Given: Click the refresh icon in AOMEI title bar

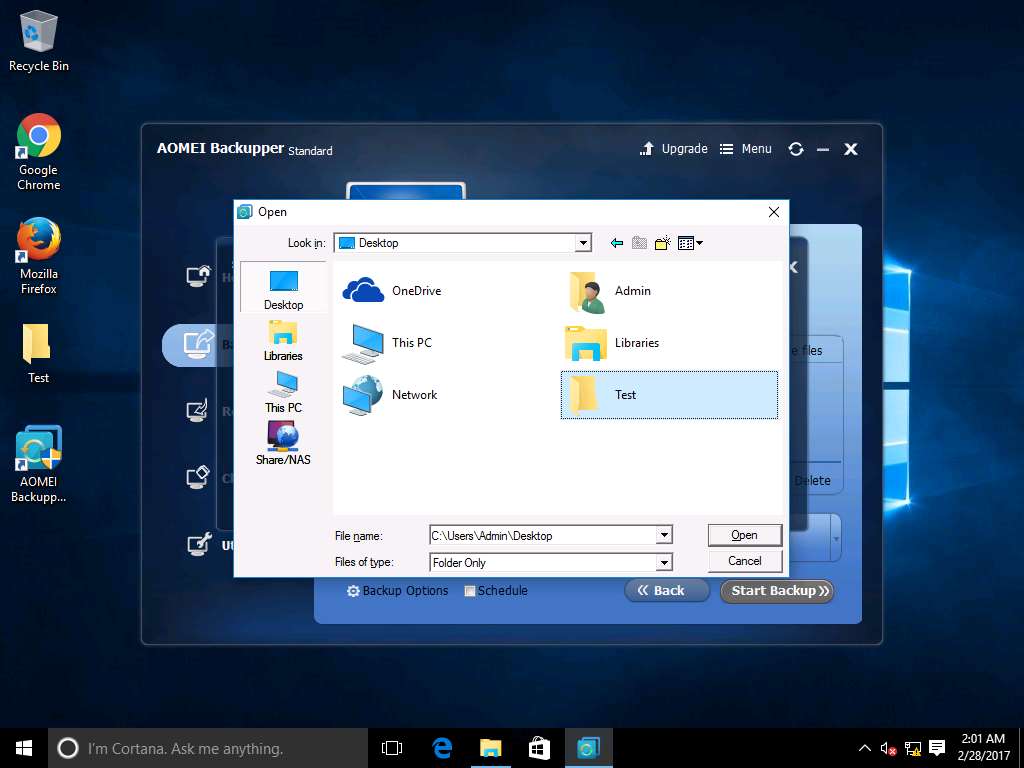Looking at the screenshot, I should click(795, 149).
